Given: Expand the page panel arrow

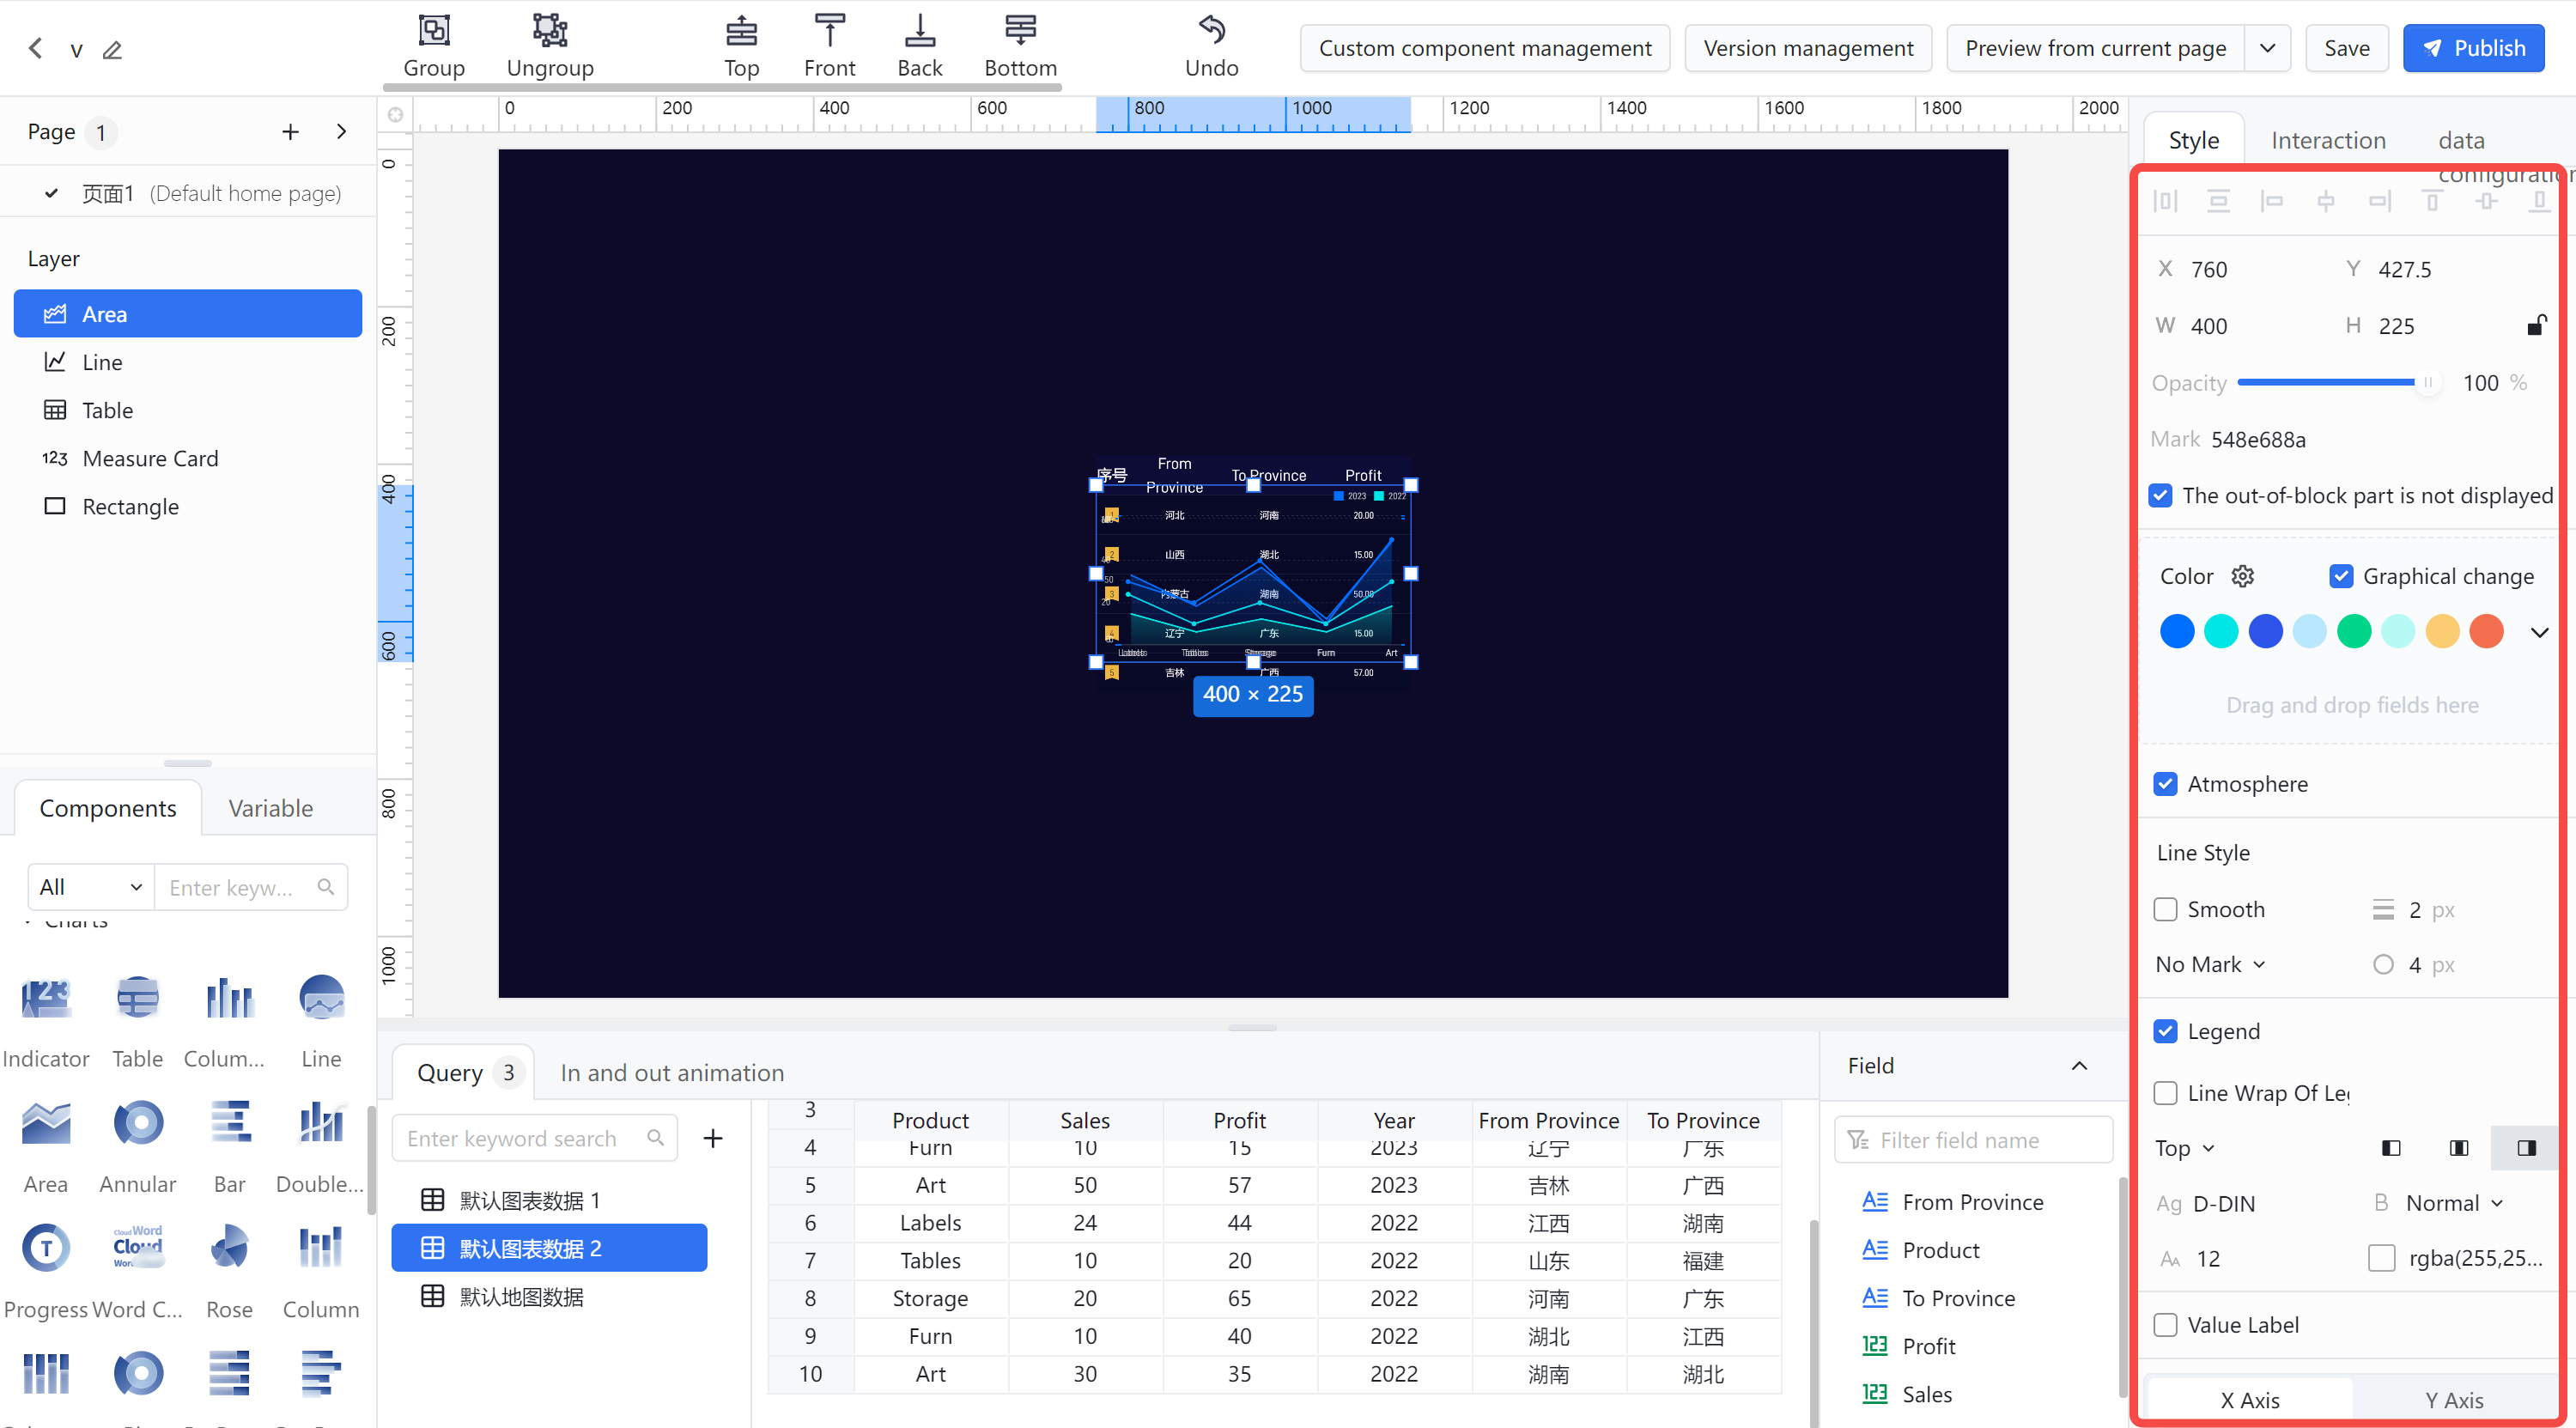Looking at the screenshot, I should (x=342, y=132).
